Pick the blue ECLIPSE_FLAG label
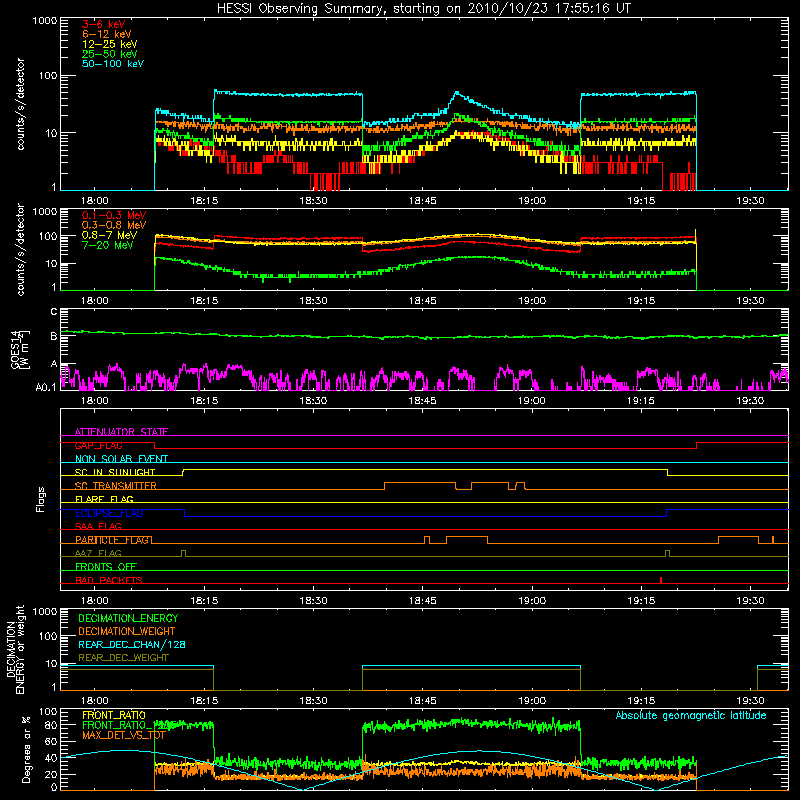The image size is (800, 800). (109, 513)
